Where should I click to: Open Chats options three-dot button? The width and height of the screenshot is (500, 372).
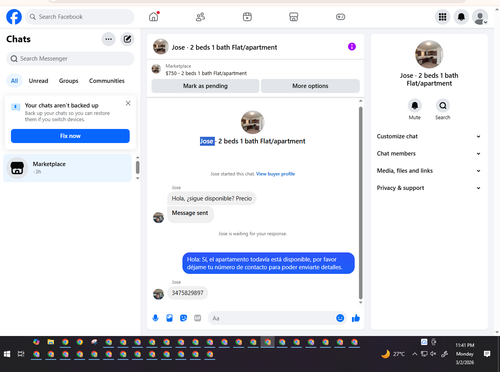(108, 39)
